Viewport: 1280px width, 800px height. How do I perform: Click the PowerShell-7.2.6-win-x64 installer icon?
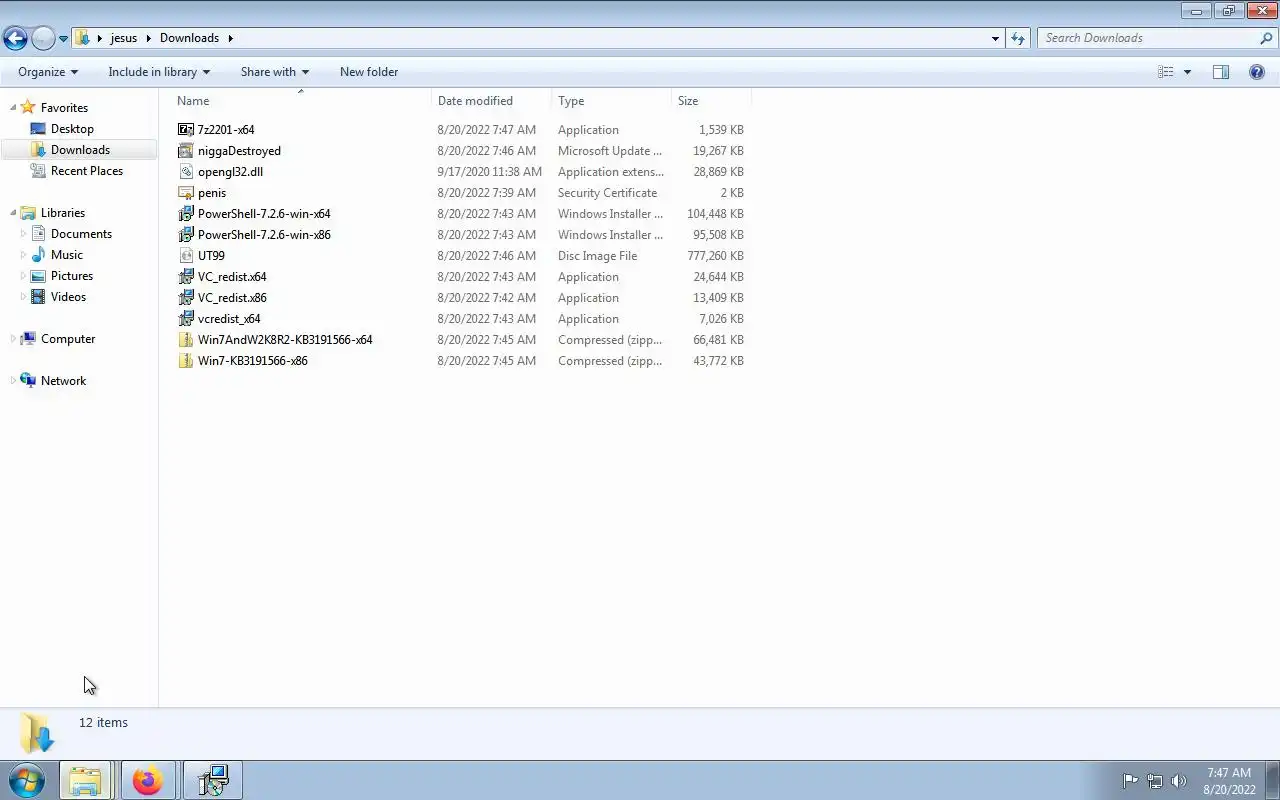[185, 214]
